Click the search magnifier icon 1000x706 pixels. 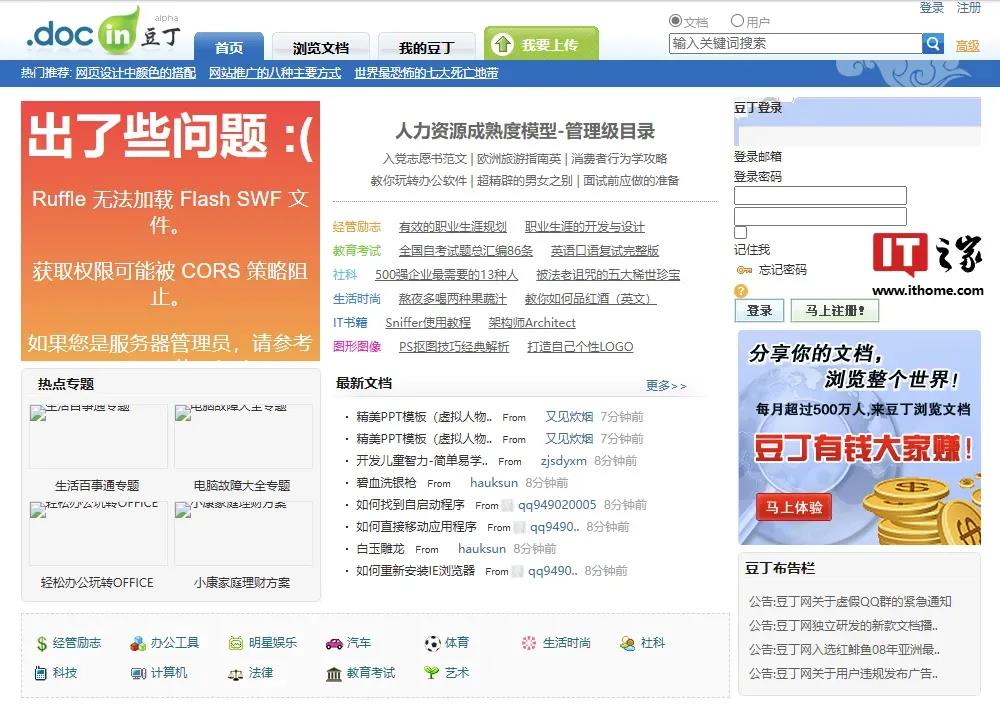pos(933,44)
